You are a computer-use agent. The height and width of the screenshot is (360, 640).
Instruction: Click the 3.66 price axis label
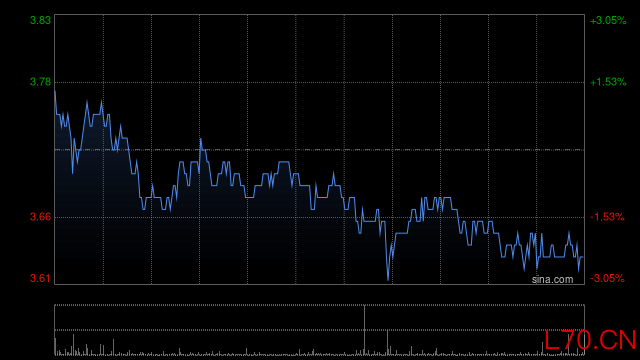[x=40, y=217]
